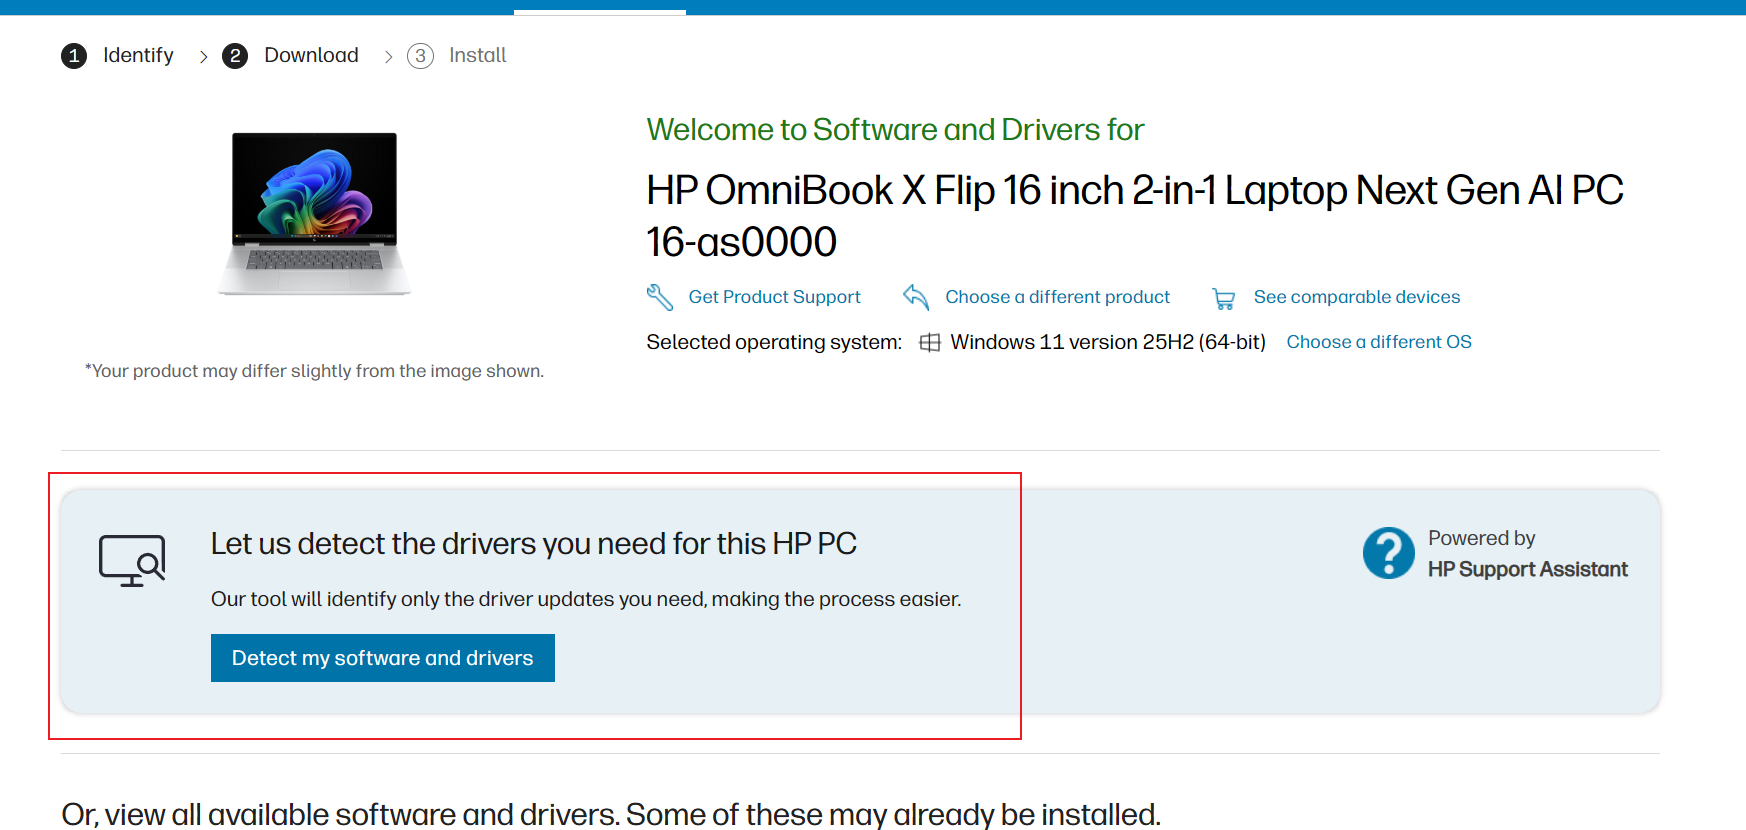This screenshot has height=830, width=1746.
Task: Click Choose a different OS link
Action: coord(1379,342)
